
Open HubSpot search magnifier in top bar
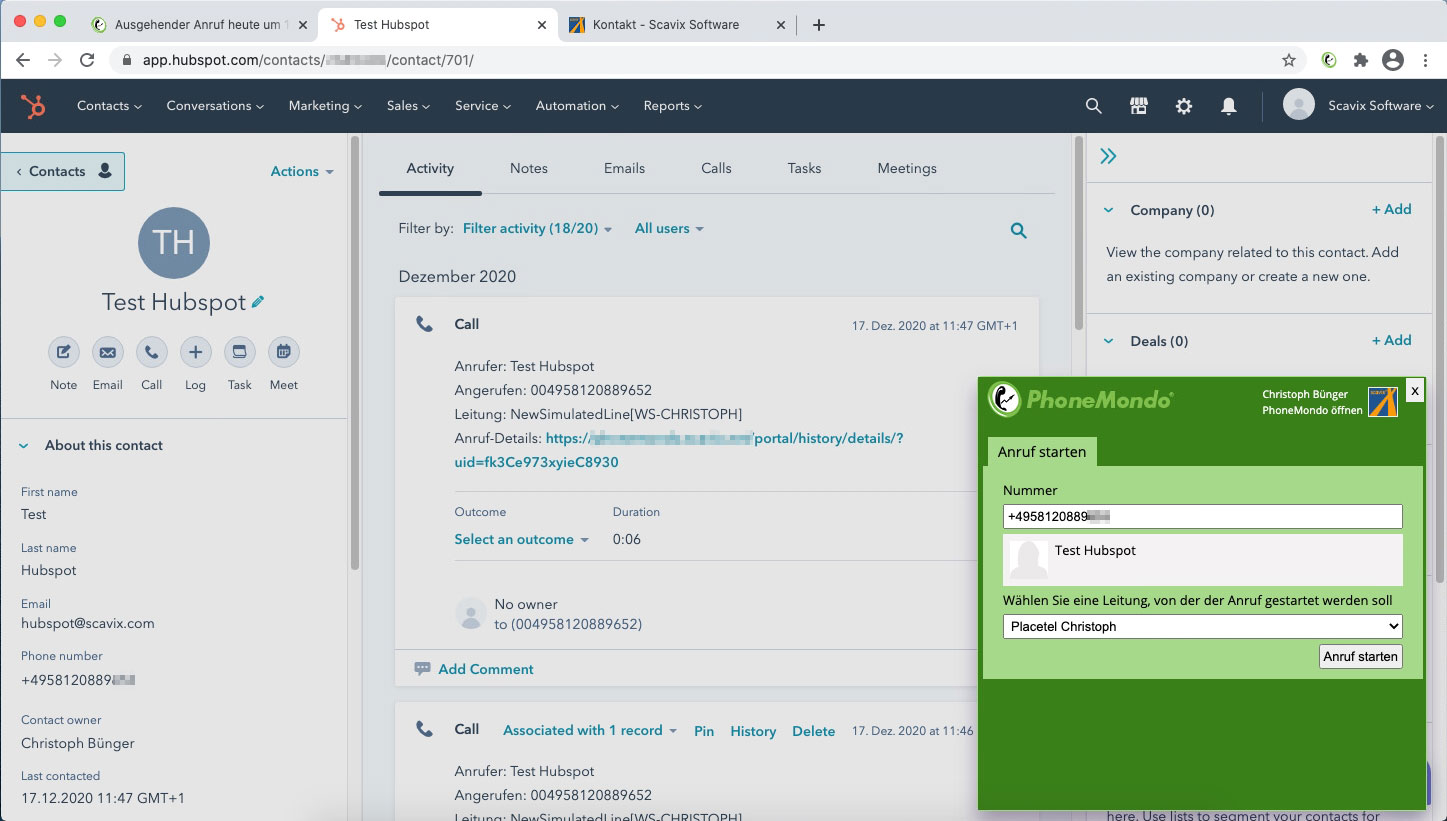pyautogui.click(x=1094, y=106)
